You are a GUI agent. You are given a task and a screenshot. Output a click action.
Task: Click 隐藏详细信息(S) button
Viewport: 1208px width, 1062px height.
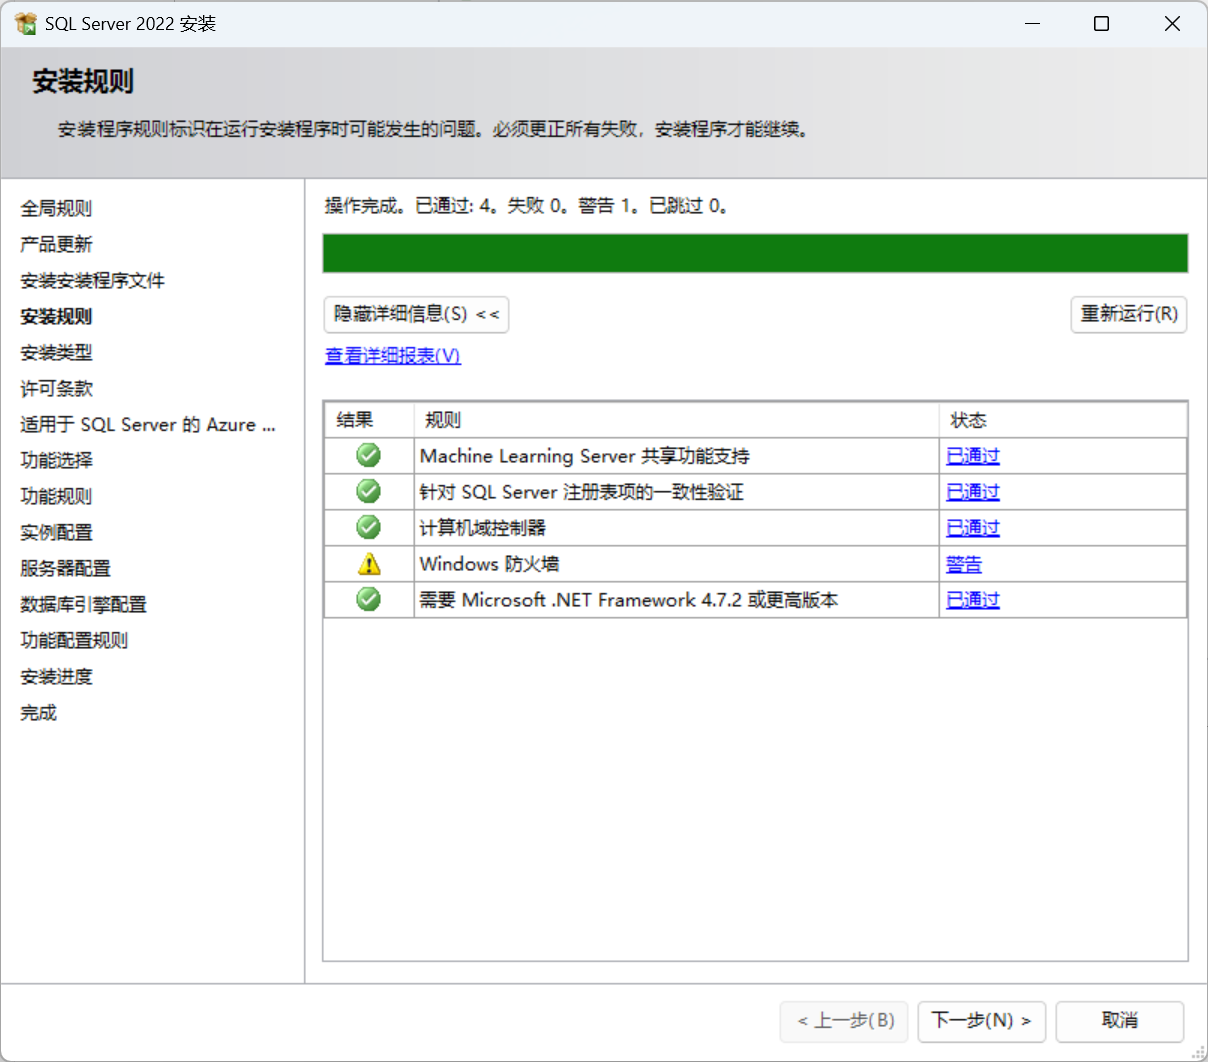click(x=416, y=314)
